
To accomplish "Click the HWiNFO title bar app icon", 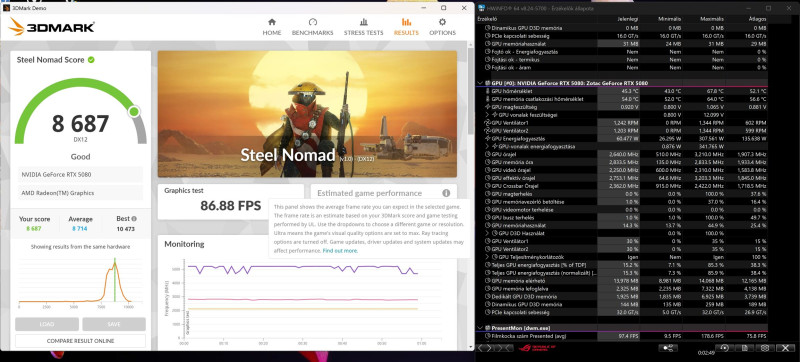I will [482, 8].
